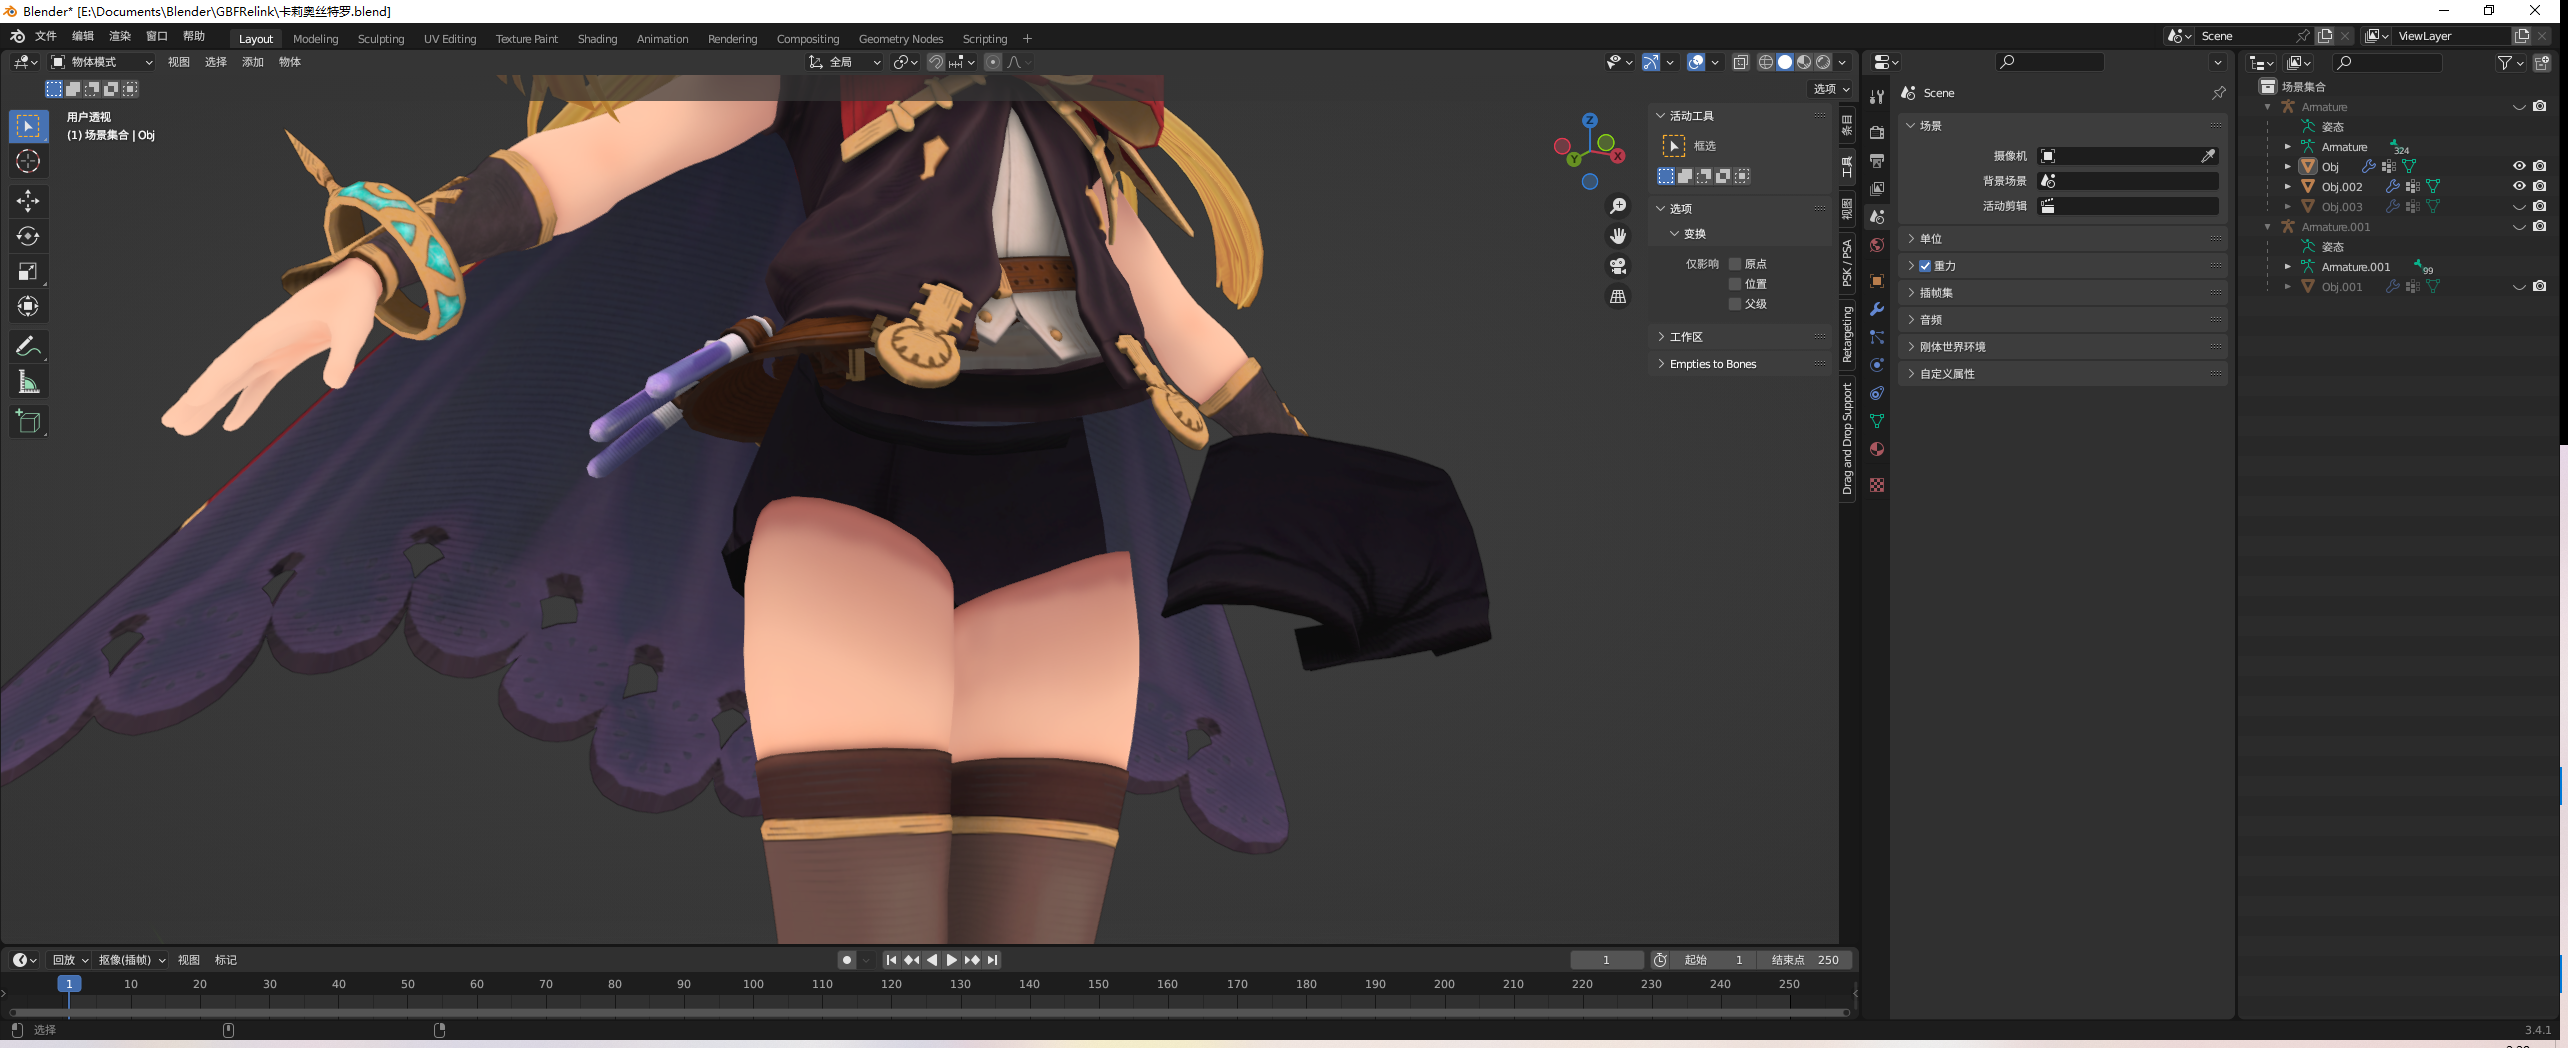Open the Physics properties tab
This screenshot has height=1048, width=2568.
(x=1877, y=365)
